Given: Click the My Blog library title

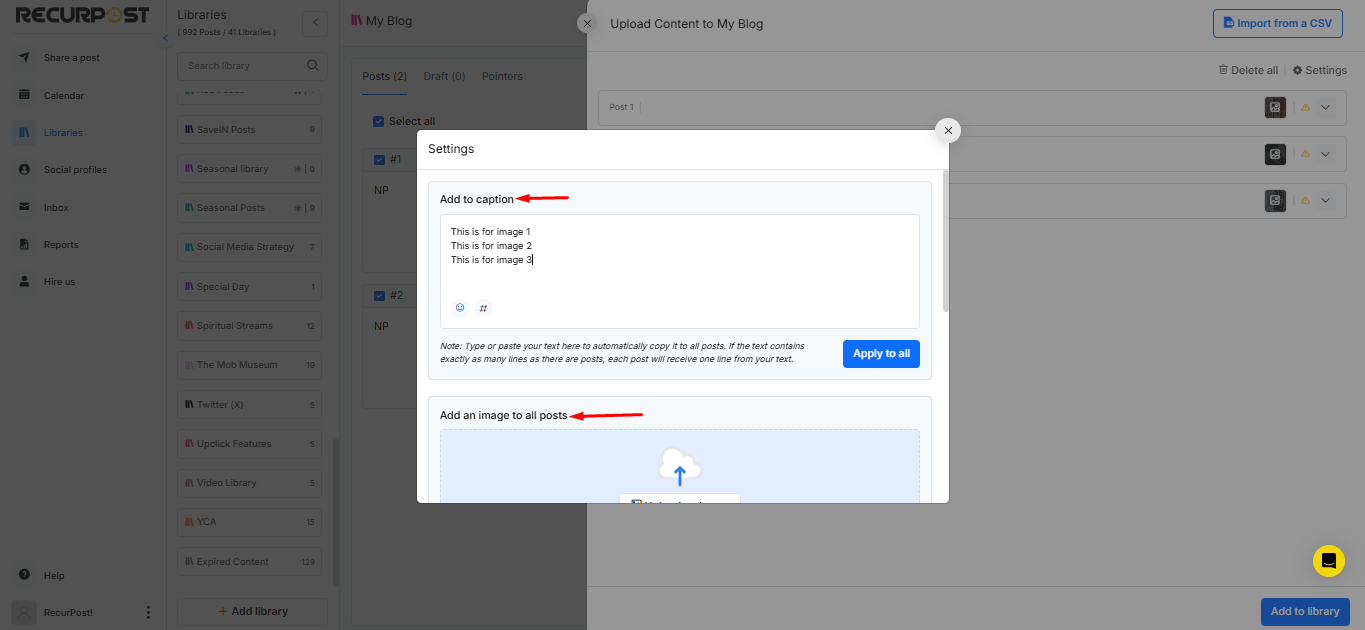Looking at the screenshot, I should 382,21.
